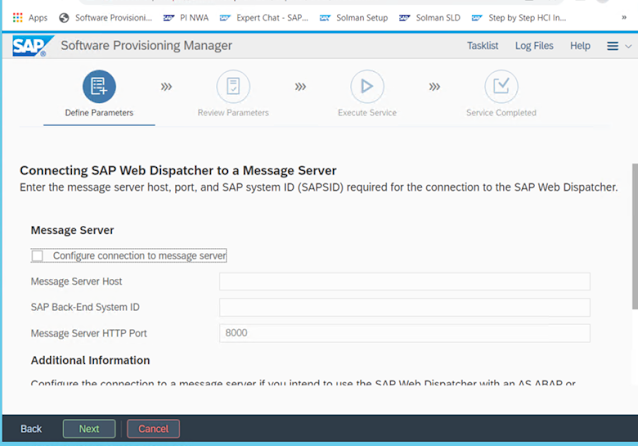This screenshot has width=638, height=446.
Task: Select the Review Parameters step icon
Action: [x=233, y=86]
